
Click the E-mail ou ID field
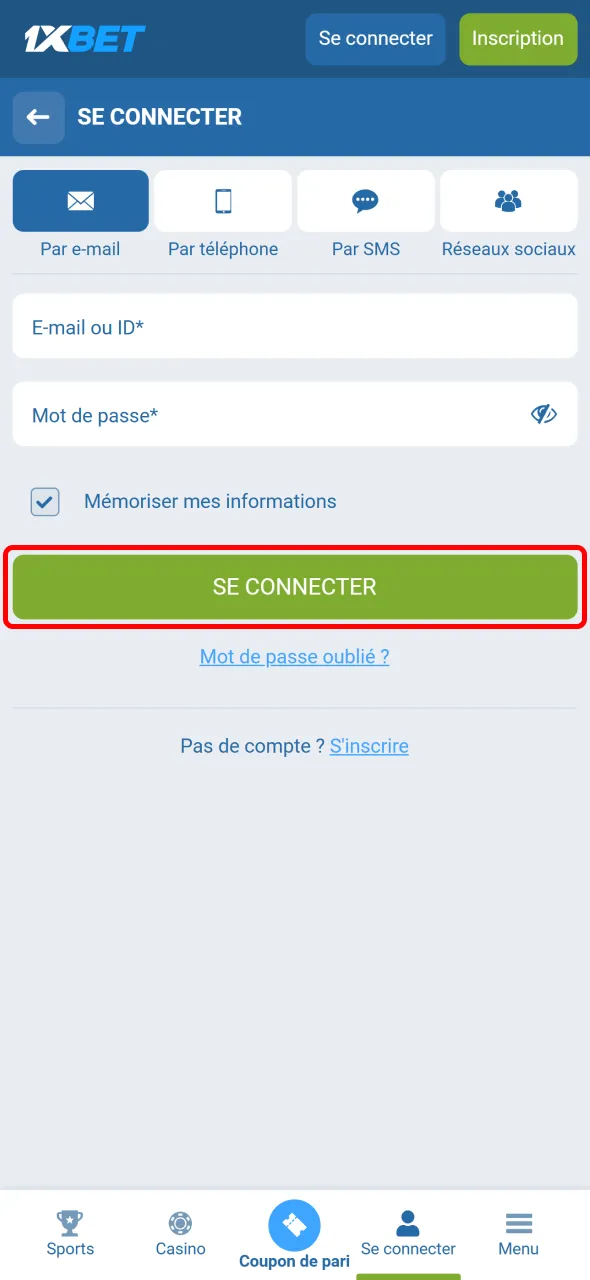[x=294, y=326]
